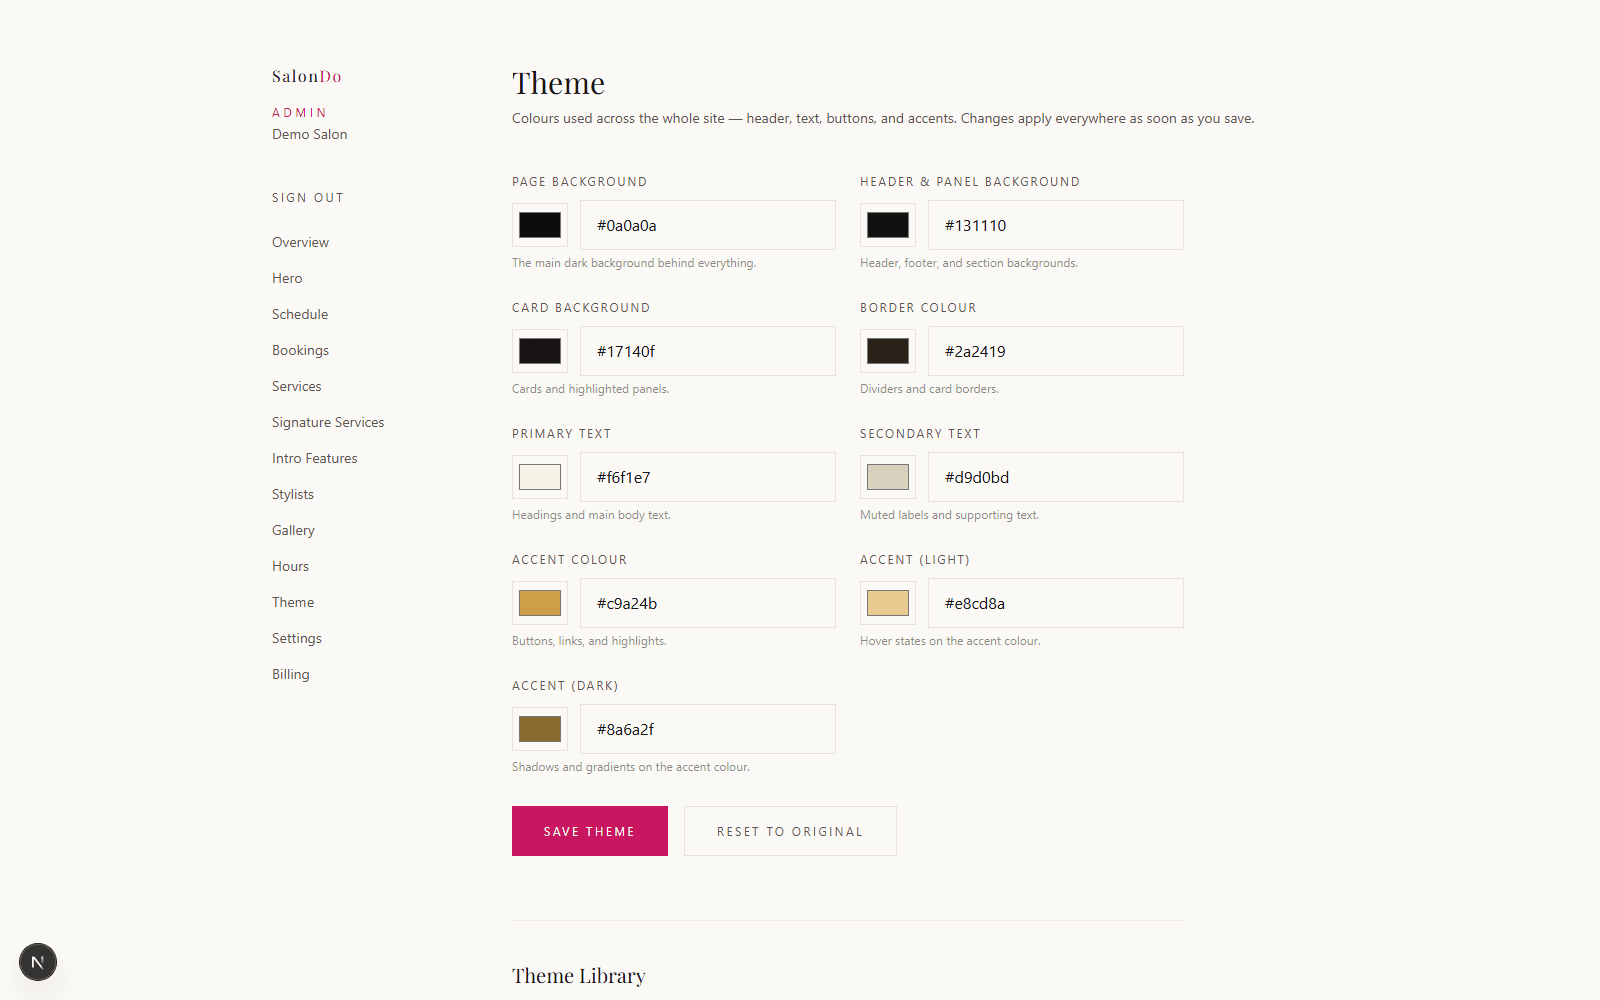
Task: Navigate to Bookings
Action: [x=300, y=350]
